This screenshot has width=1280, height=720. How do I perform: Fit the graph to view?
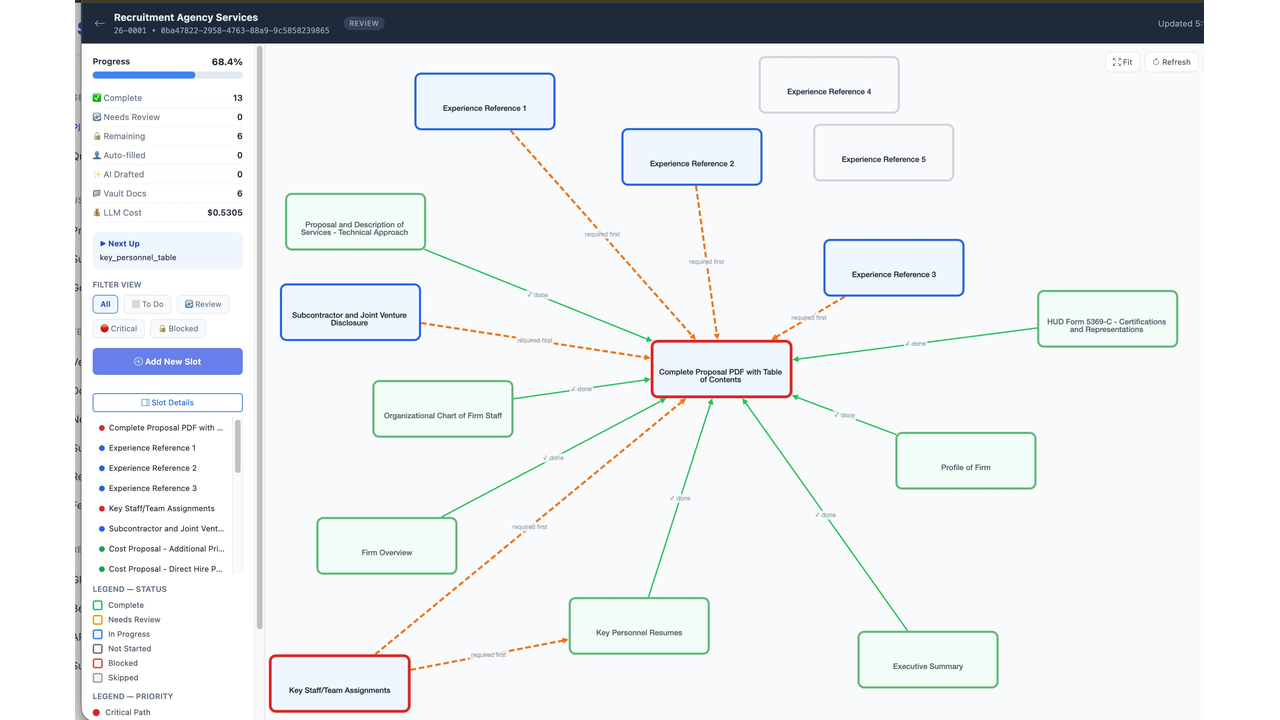[x=1122, y=62]
